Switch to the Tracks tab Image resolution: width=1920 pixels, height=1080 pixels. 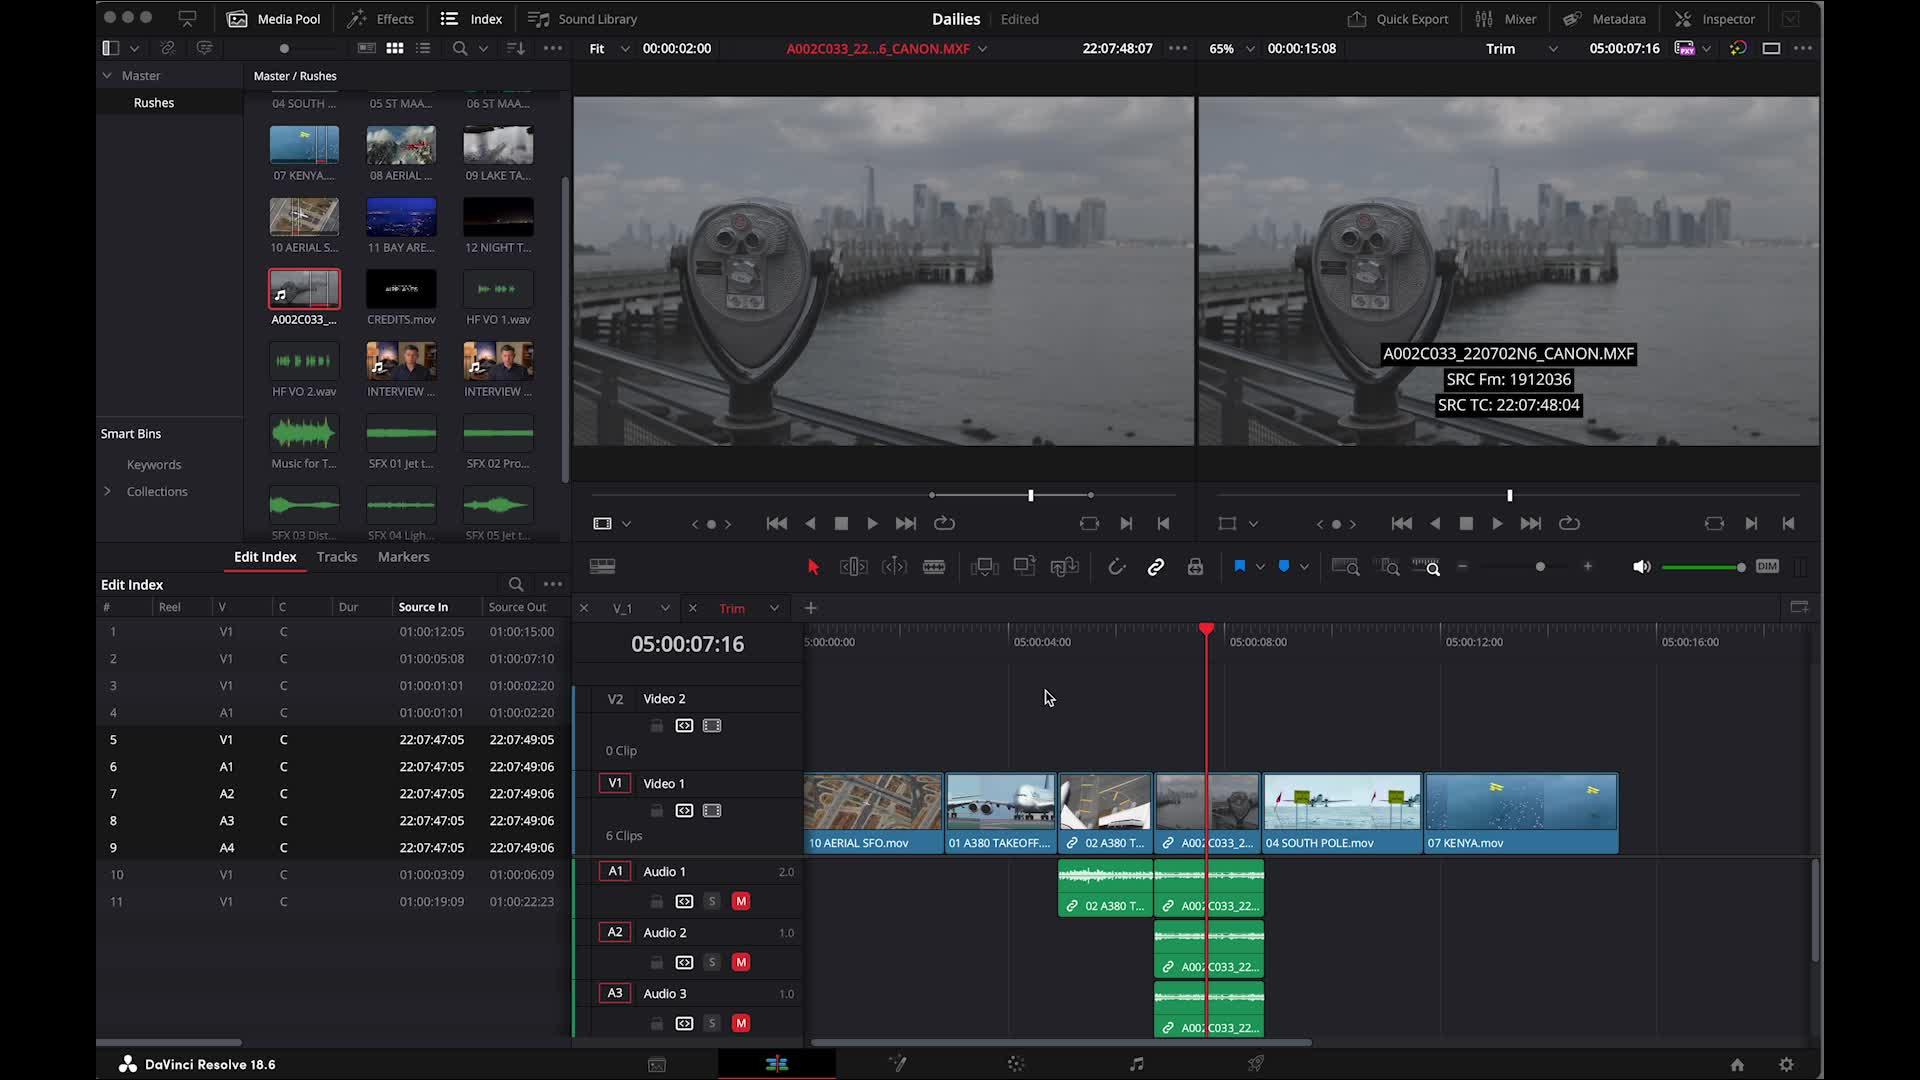[x=336, y=557]
